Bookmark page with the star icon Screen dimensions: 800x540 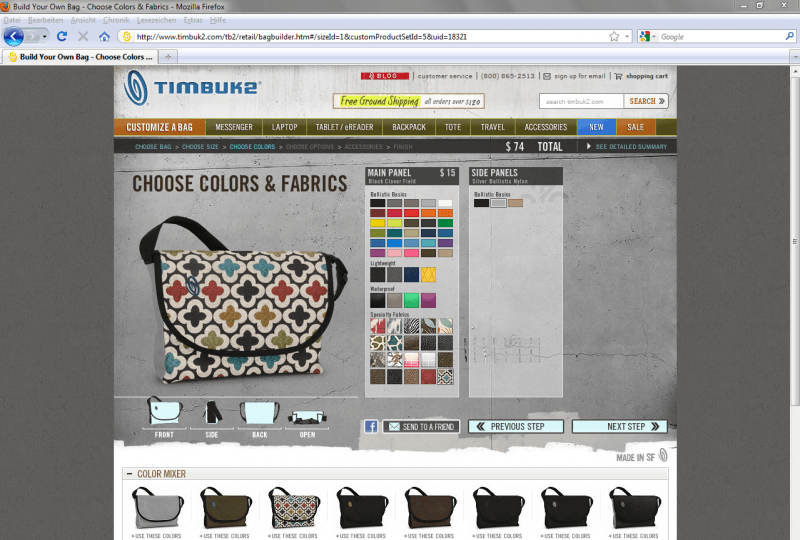tap(614, 37)
